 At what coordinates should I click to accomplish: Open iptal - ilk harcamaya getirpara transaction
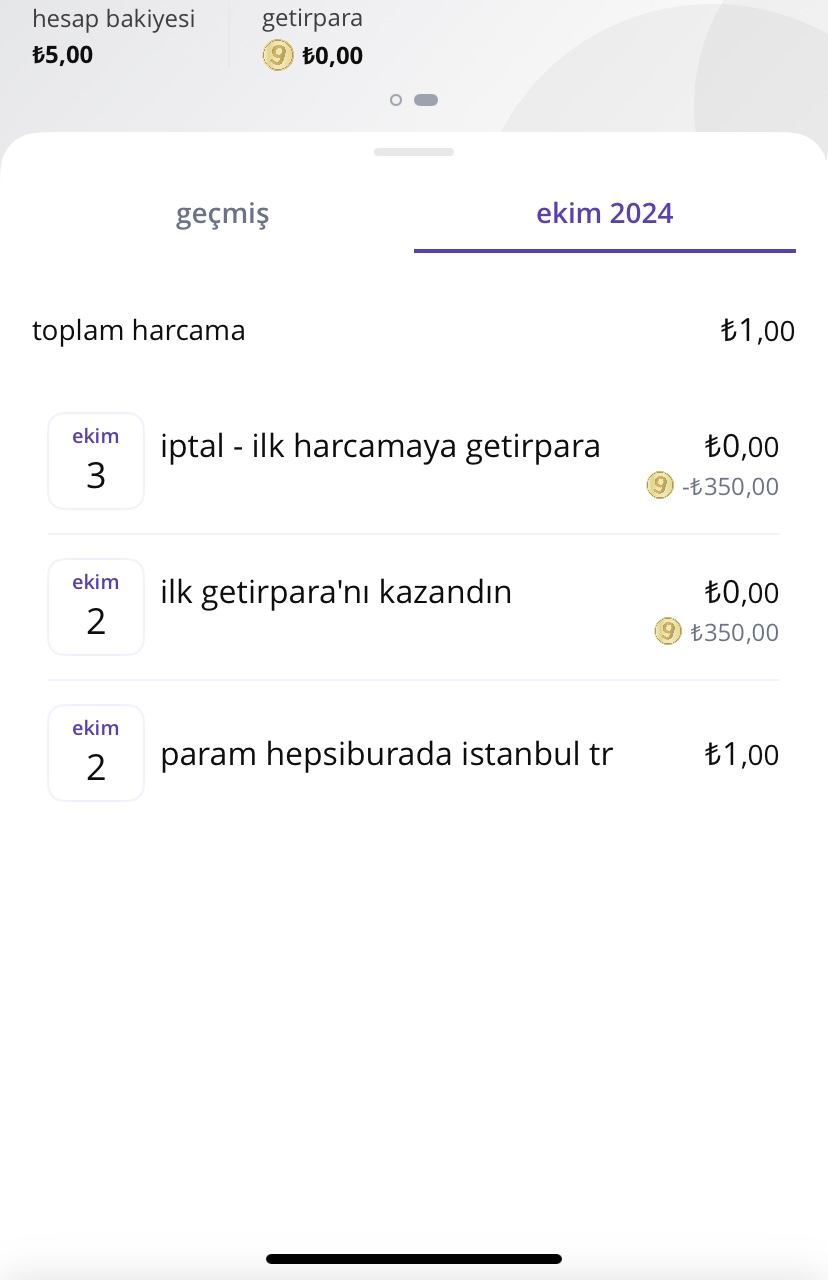pyautogui.click(x=414, y=461)
